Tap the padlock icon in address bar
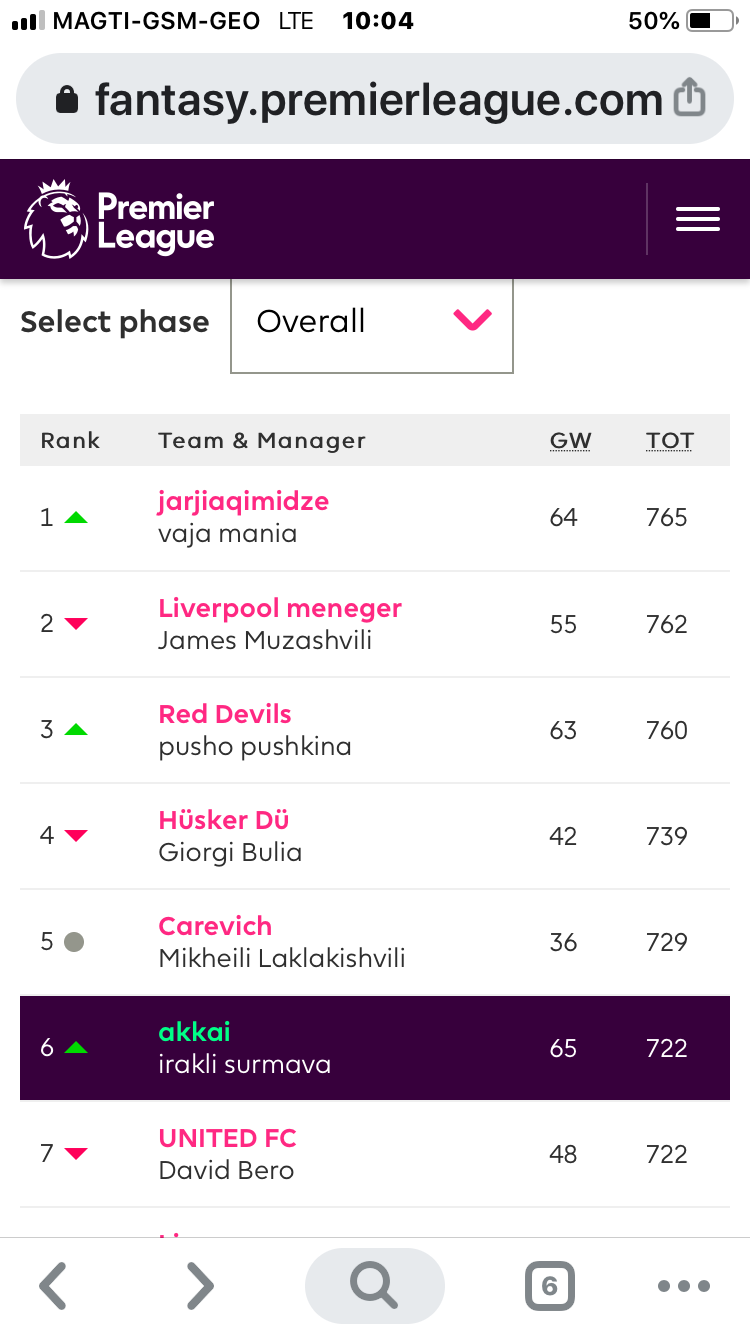750x1334 pixels. pos(67,100)
